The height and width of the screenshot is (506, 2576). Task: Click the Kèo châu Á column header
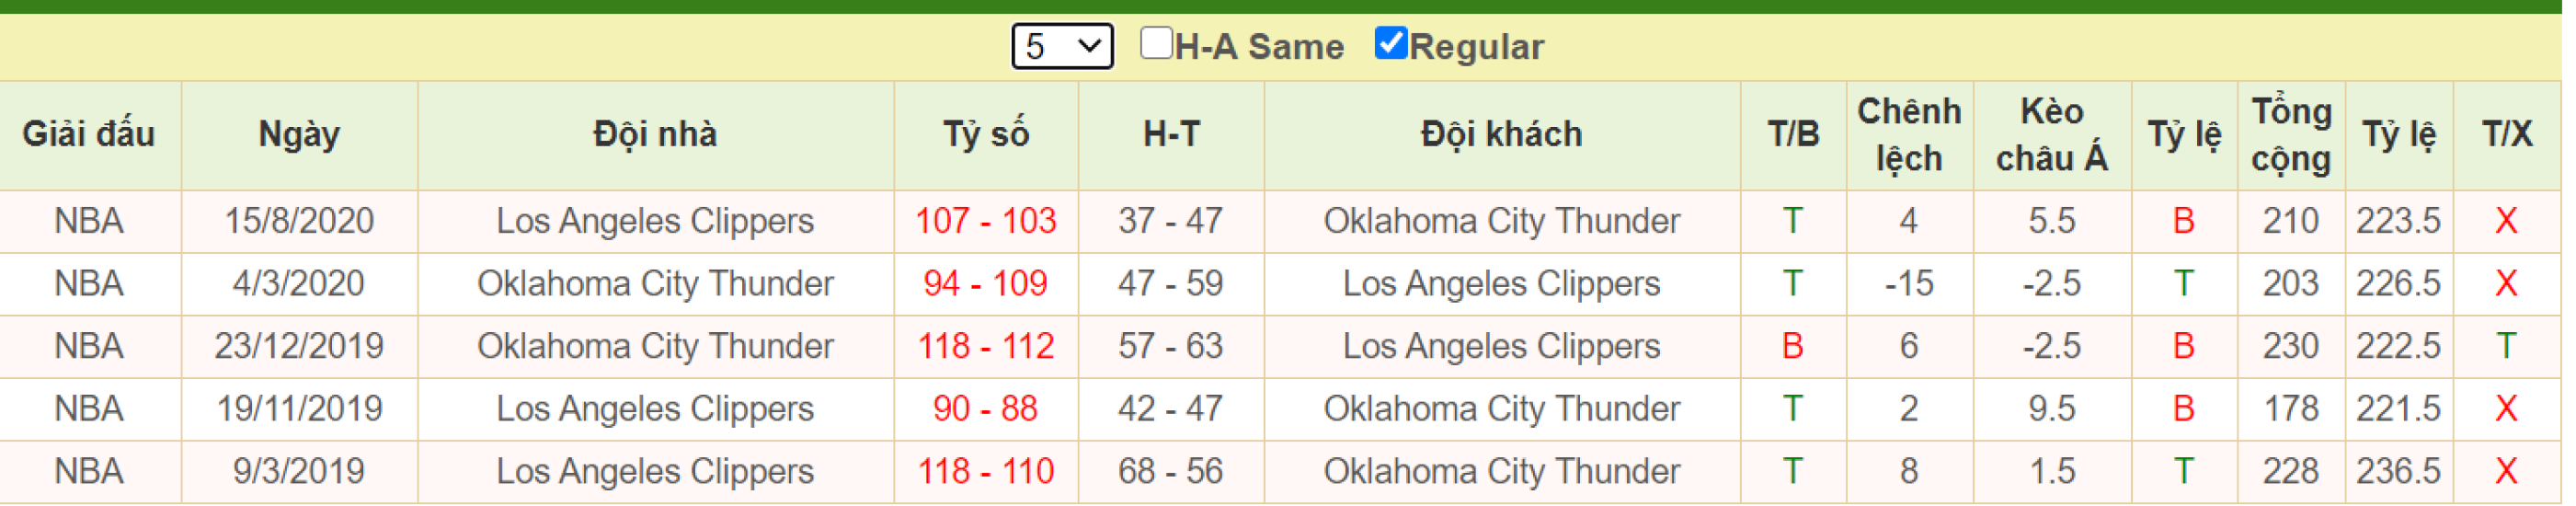2052,134
